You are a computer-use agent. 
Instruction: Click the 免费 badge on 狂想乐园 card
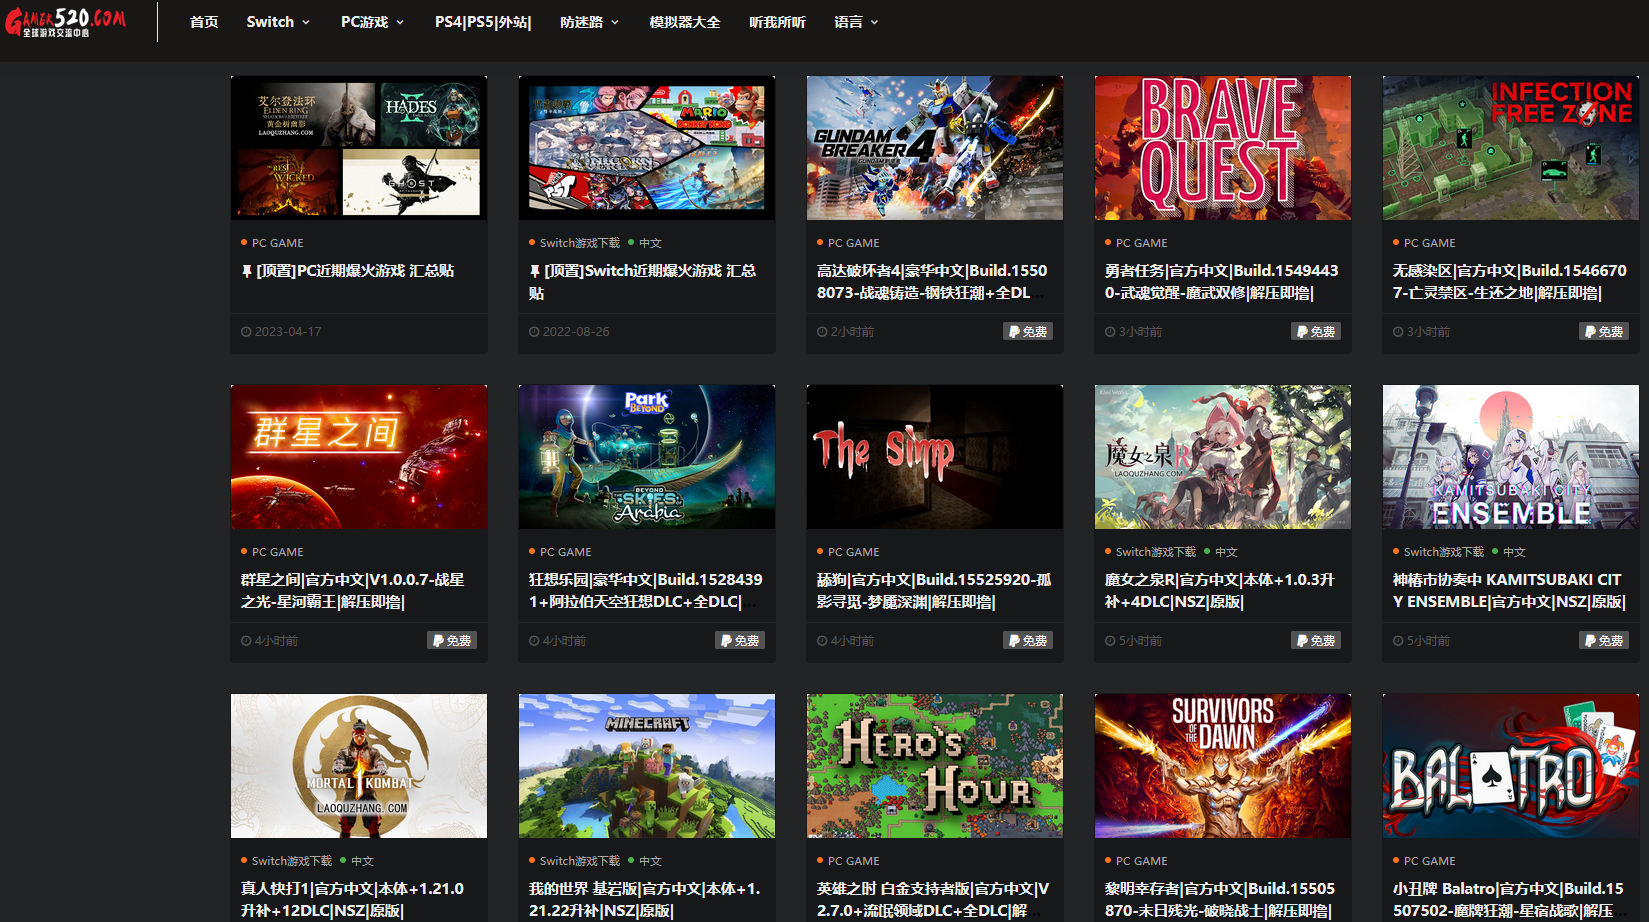(x=740, y=640)
